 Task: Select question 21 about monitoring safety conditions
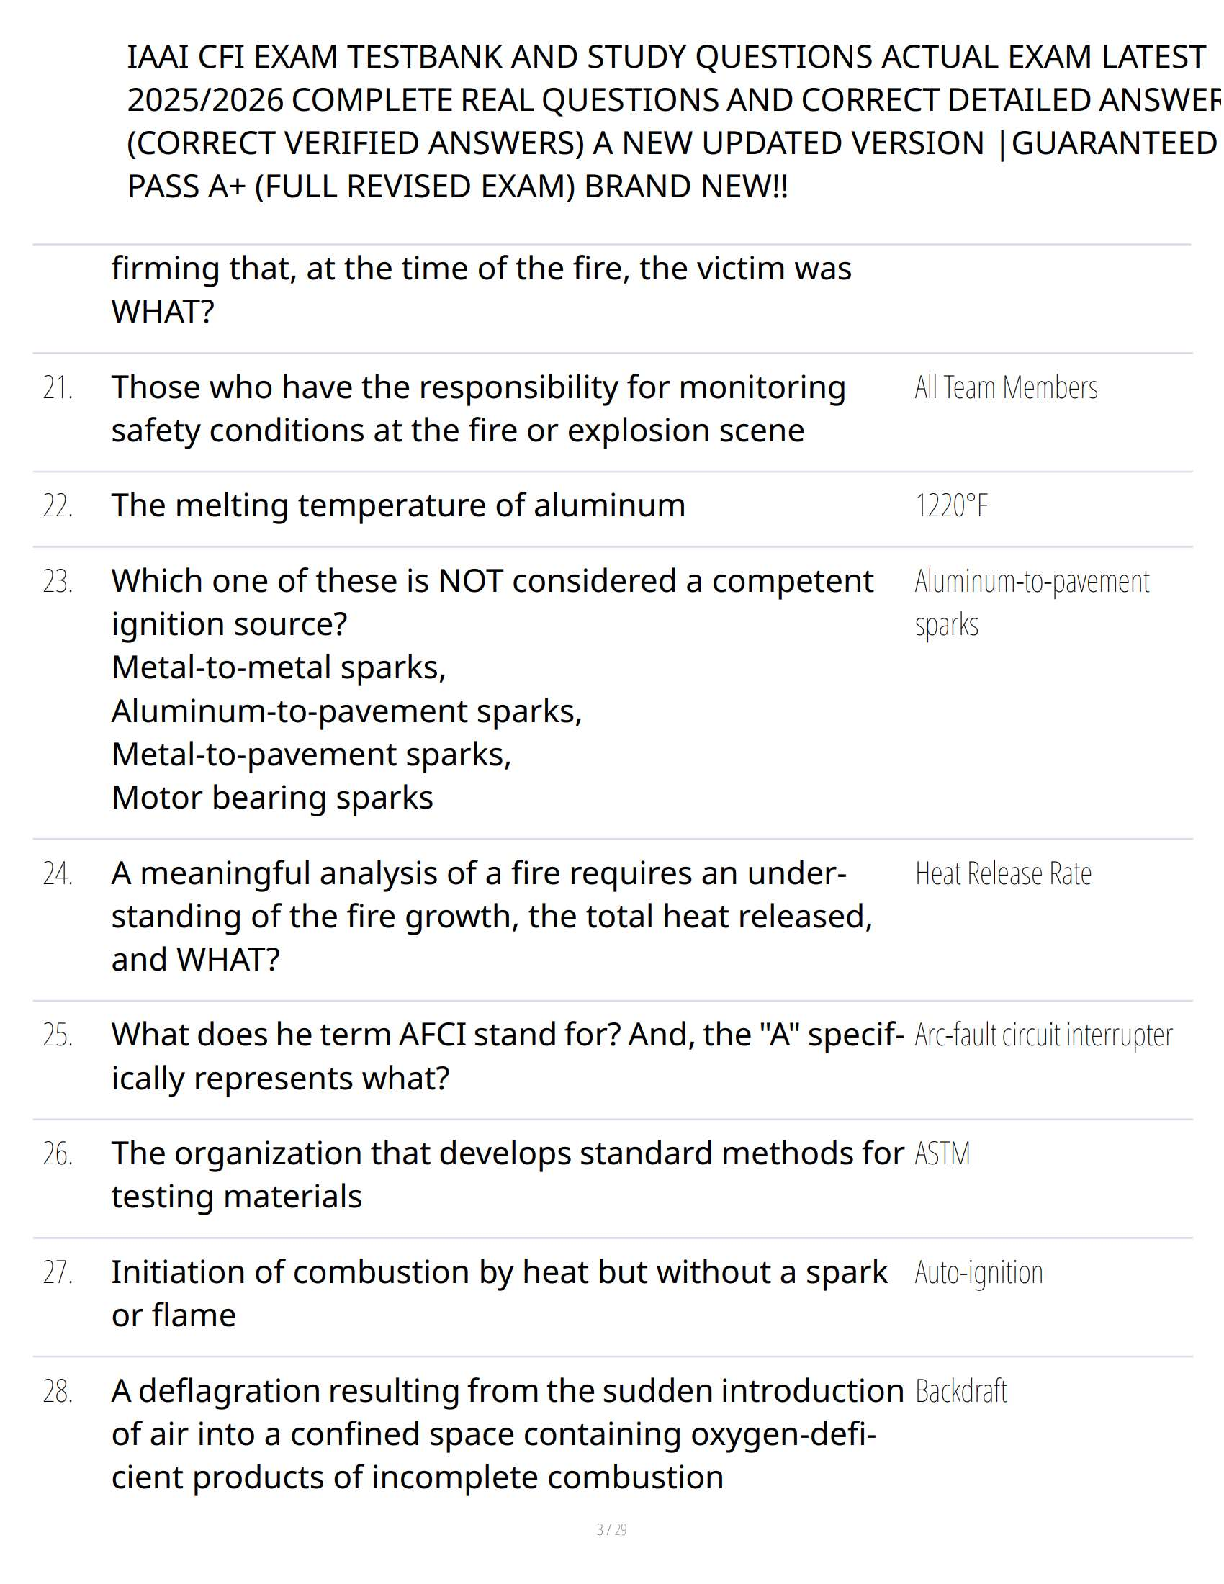tap(479, 409)
